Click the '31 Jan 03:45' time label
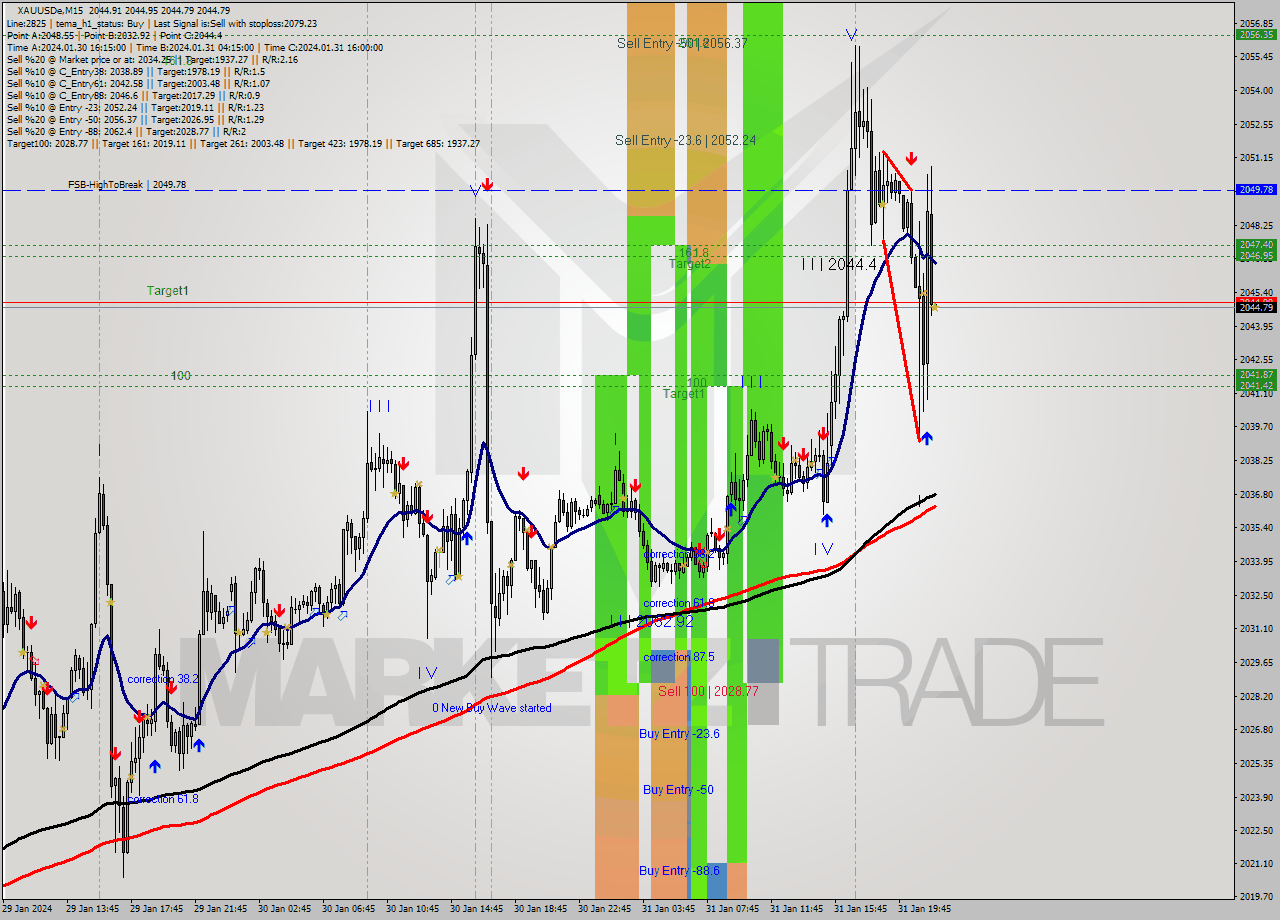 pyautogui.click(x=669, y=909)
